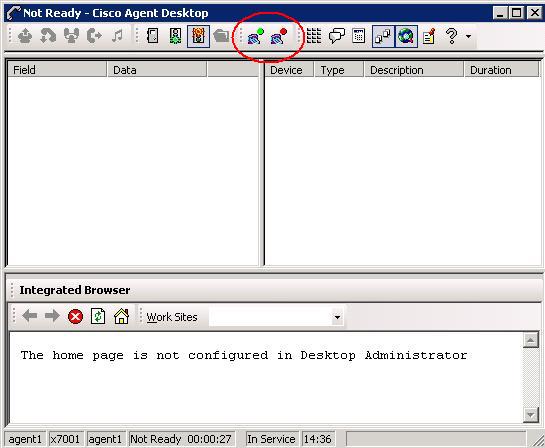Click the Conference call icon
545x448 pixels.
(x=71, y=36)
